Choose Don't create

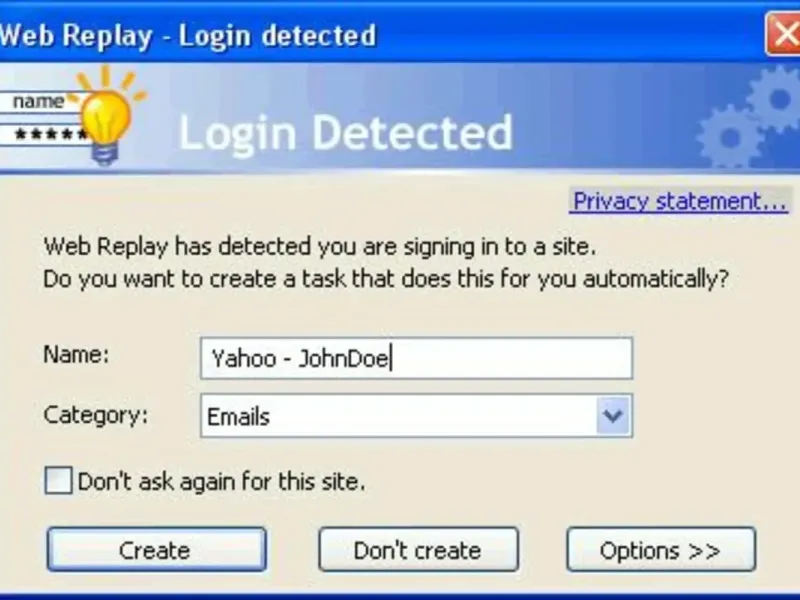pos(418,550)
